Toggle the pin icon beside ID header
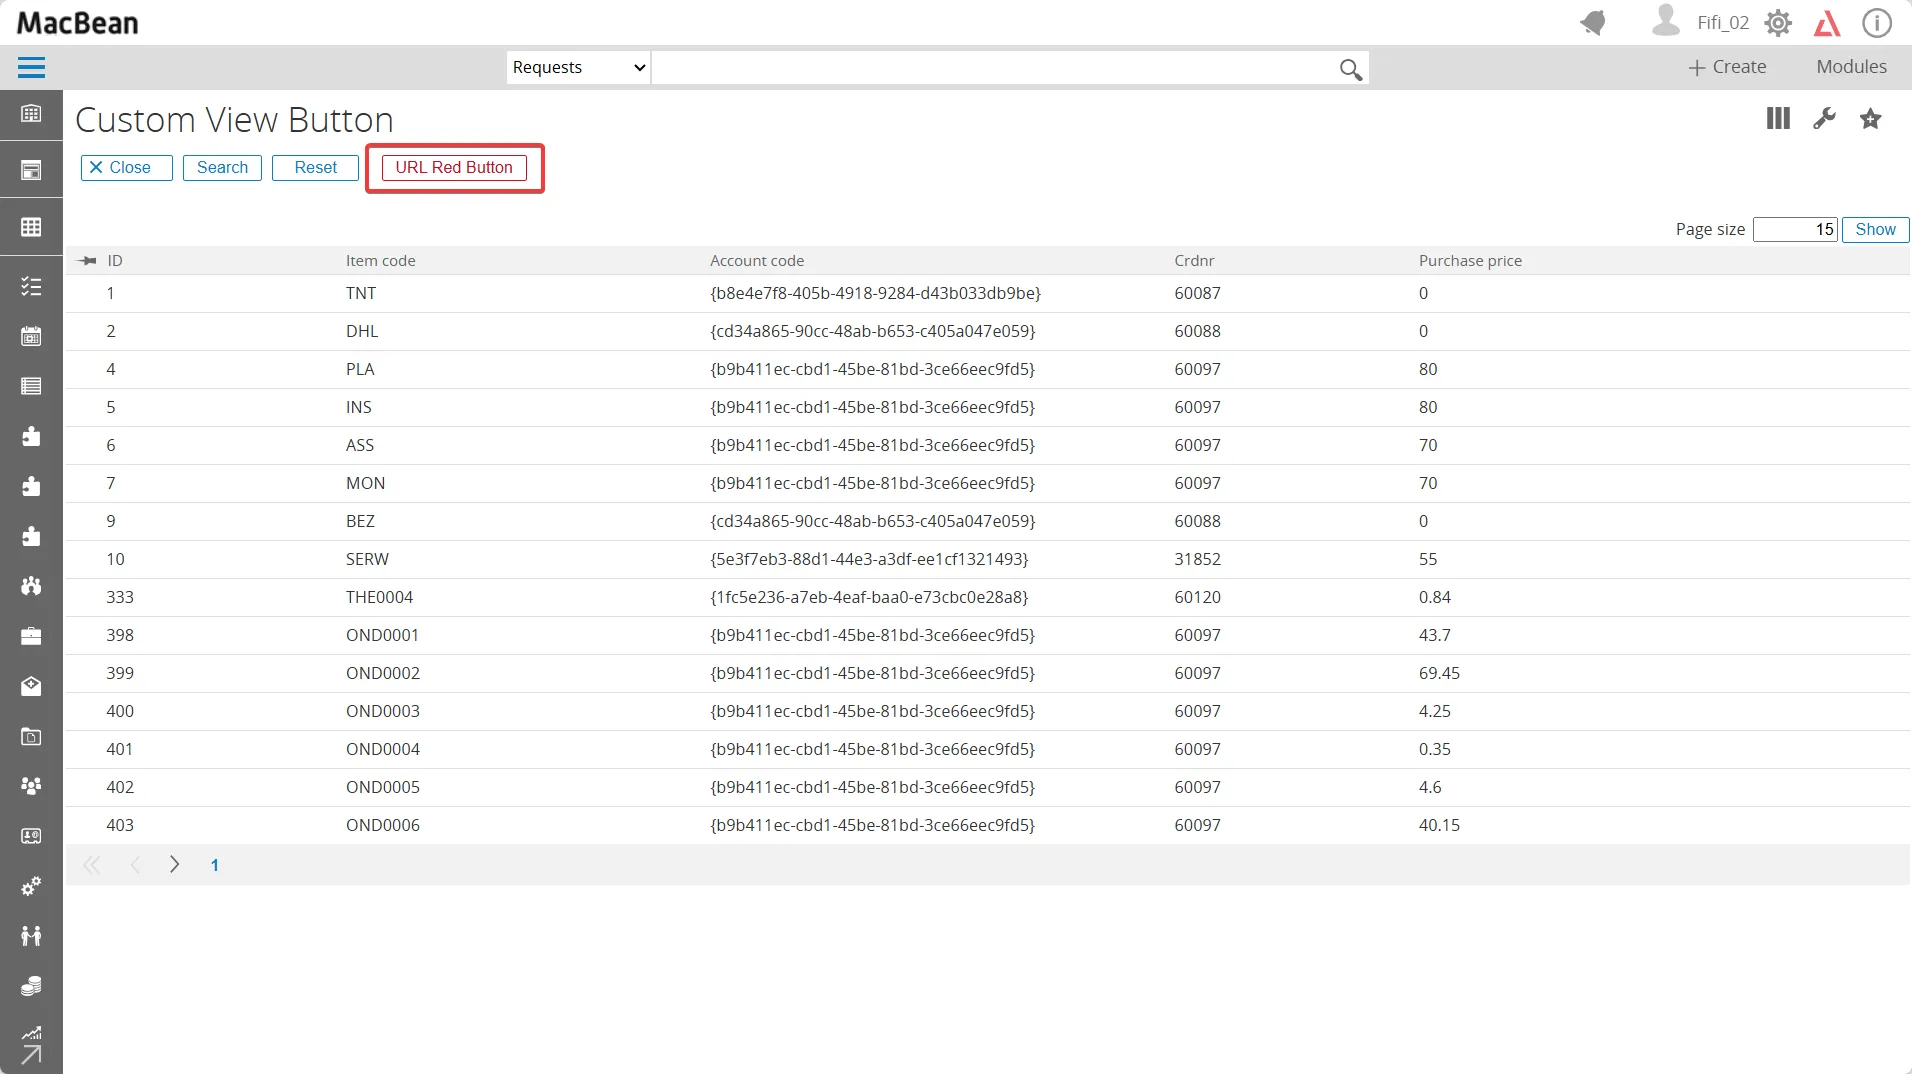 (87, 261)
